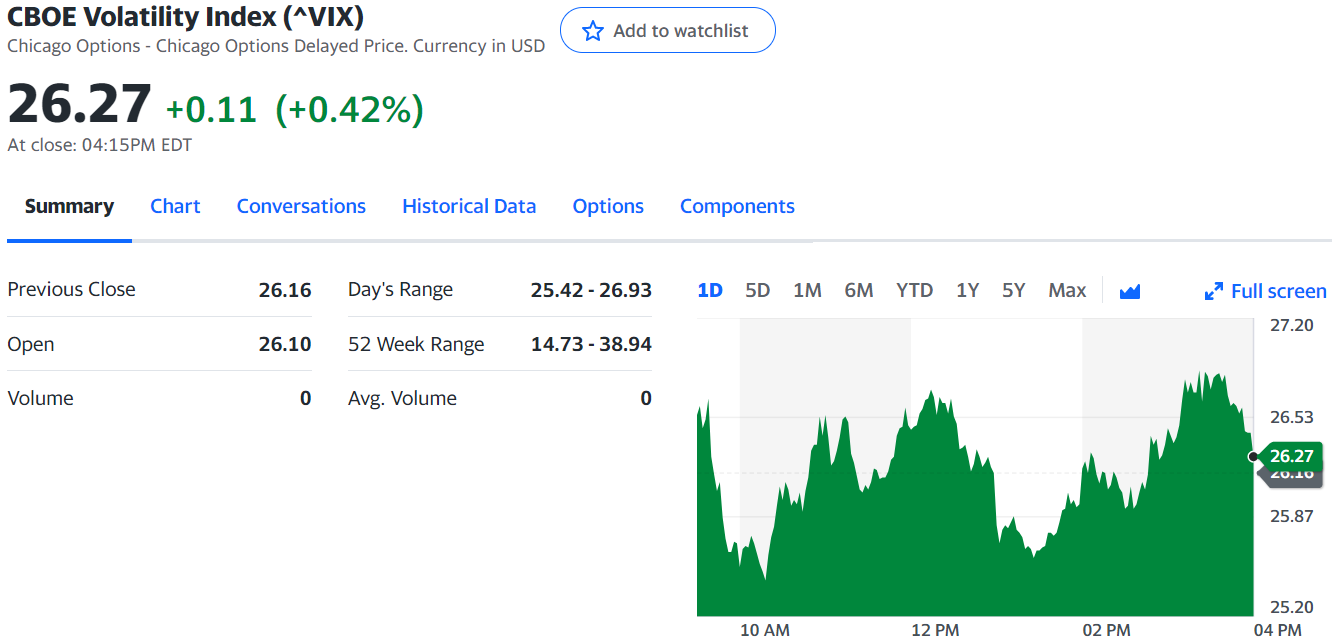Click the CBOE Volatility Index (^VIX) title
The height and width of the screenshot is (642, 1332).
pos(186,17)
